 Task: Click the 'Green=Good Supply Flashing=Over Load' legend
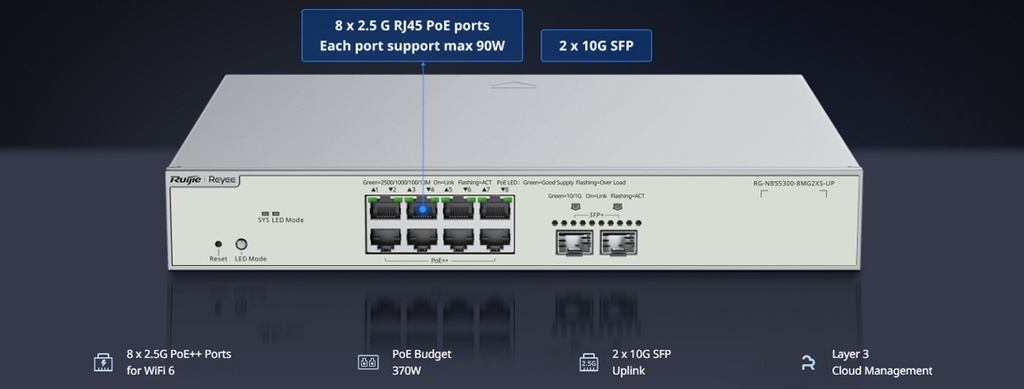(574, 183)
